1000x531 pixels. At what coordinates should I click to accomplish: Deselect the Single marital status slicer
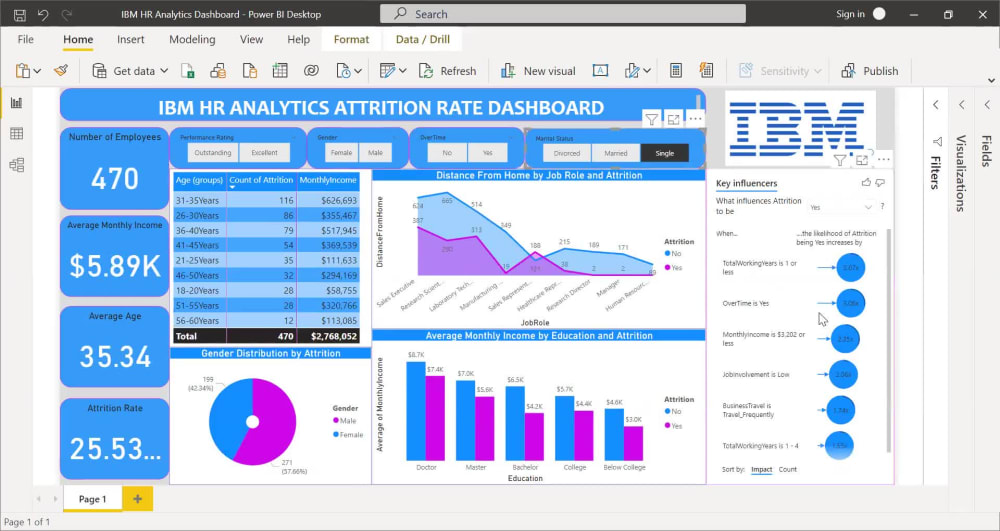tap(665, 153)
